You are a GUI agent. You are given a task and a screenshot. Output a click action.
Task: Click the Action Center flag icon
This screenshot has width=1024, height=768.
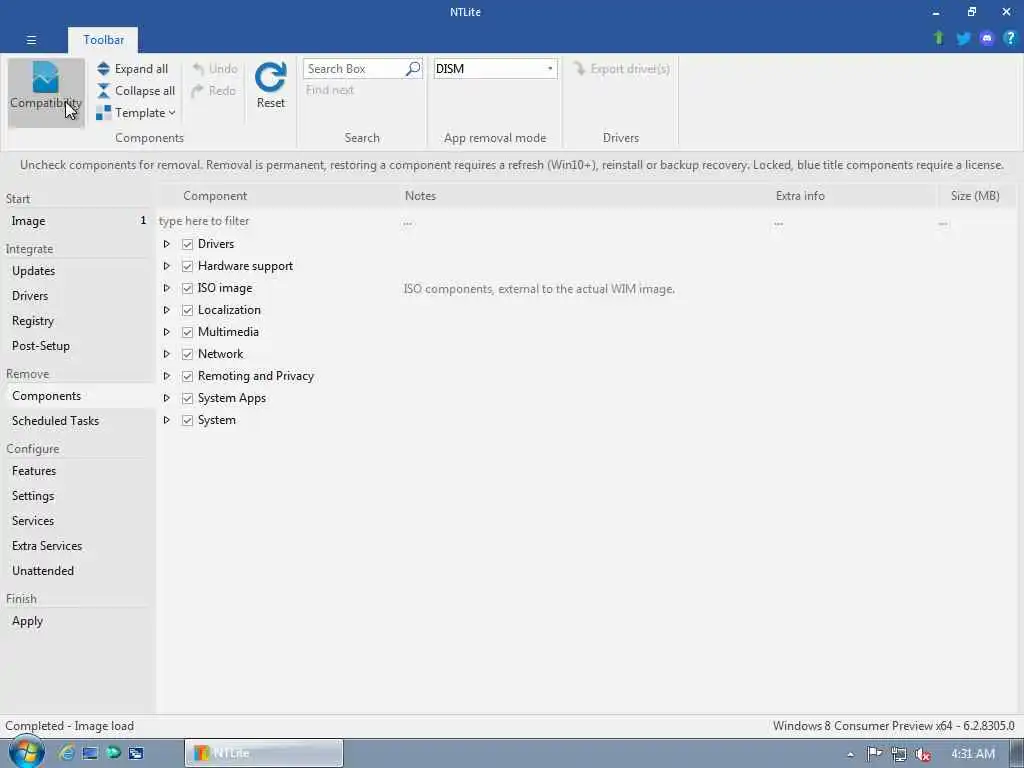coord(874,754)
